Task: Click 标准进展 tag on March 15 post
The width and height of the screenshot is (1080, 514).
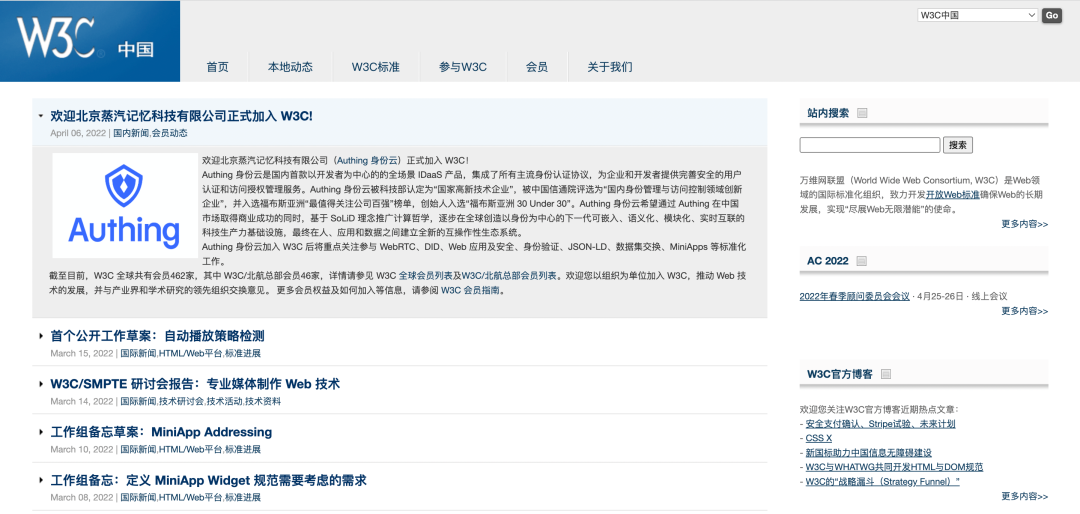Action: [x=243, y=353]
